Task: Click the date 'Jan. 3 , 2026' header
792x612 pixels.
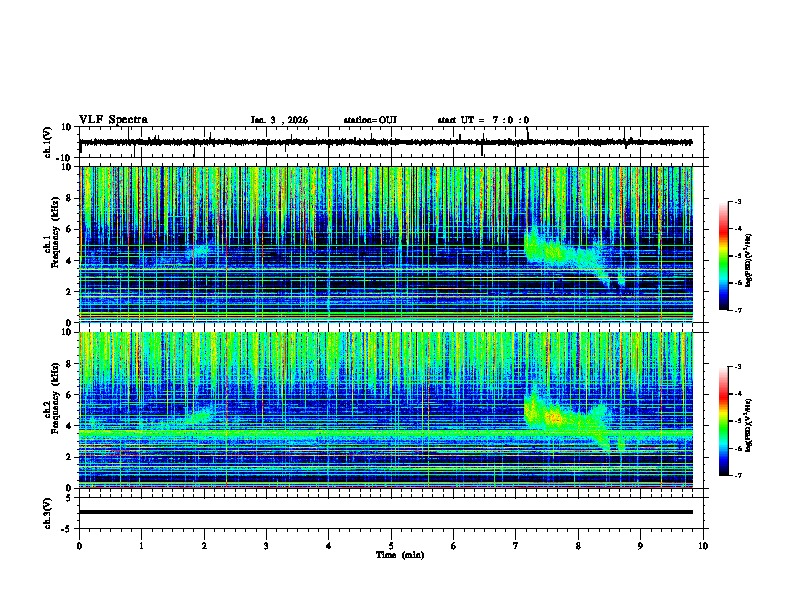Action: click(x=279, y=120)
